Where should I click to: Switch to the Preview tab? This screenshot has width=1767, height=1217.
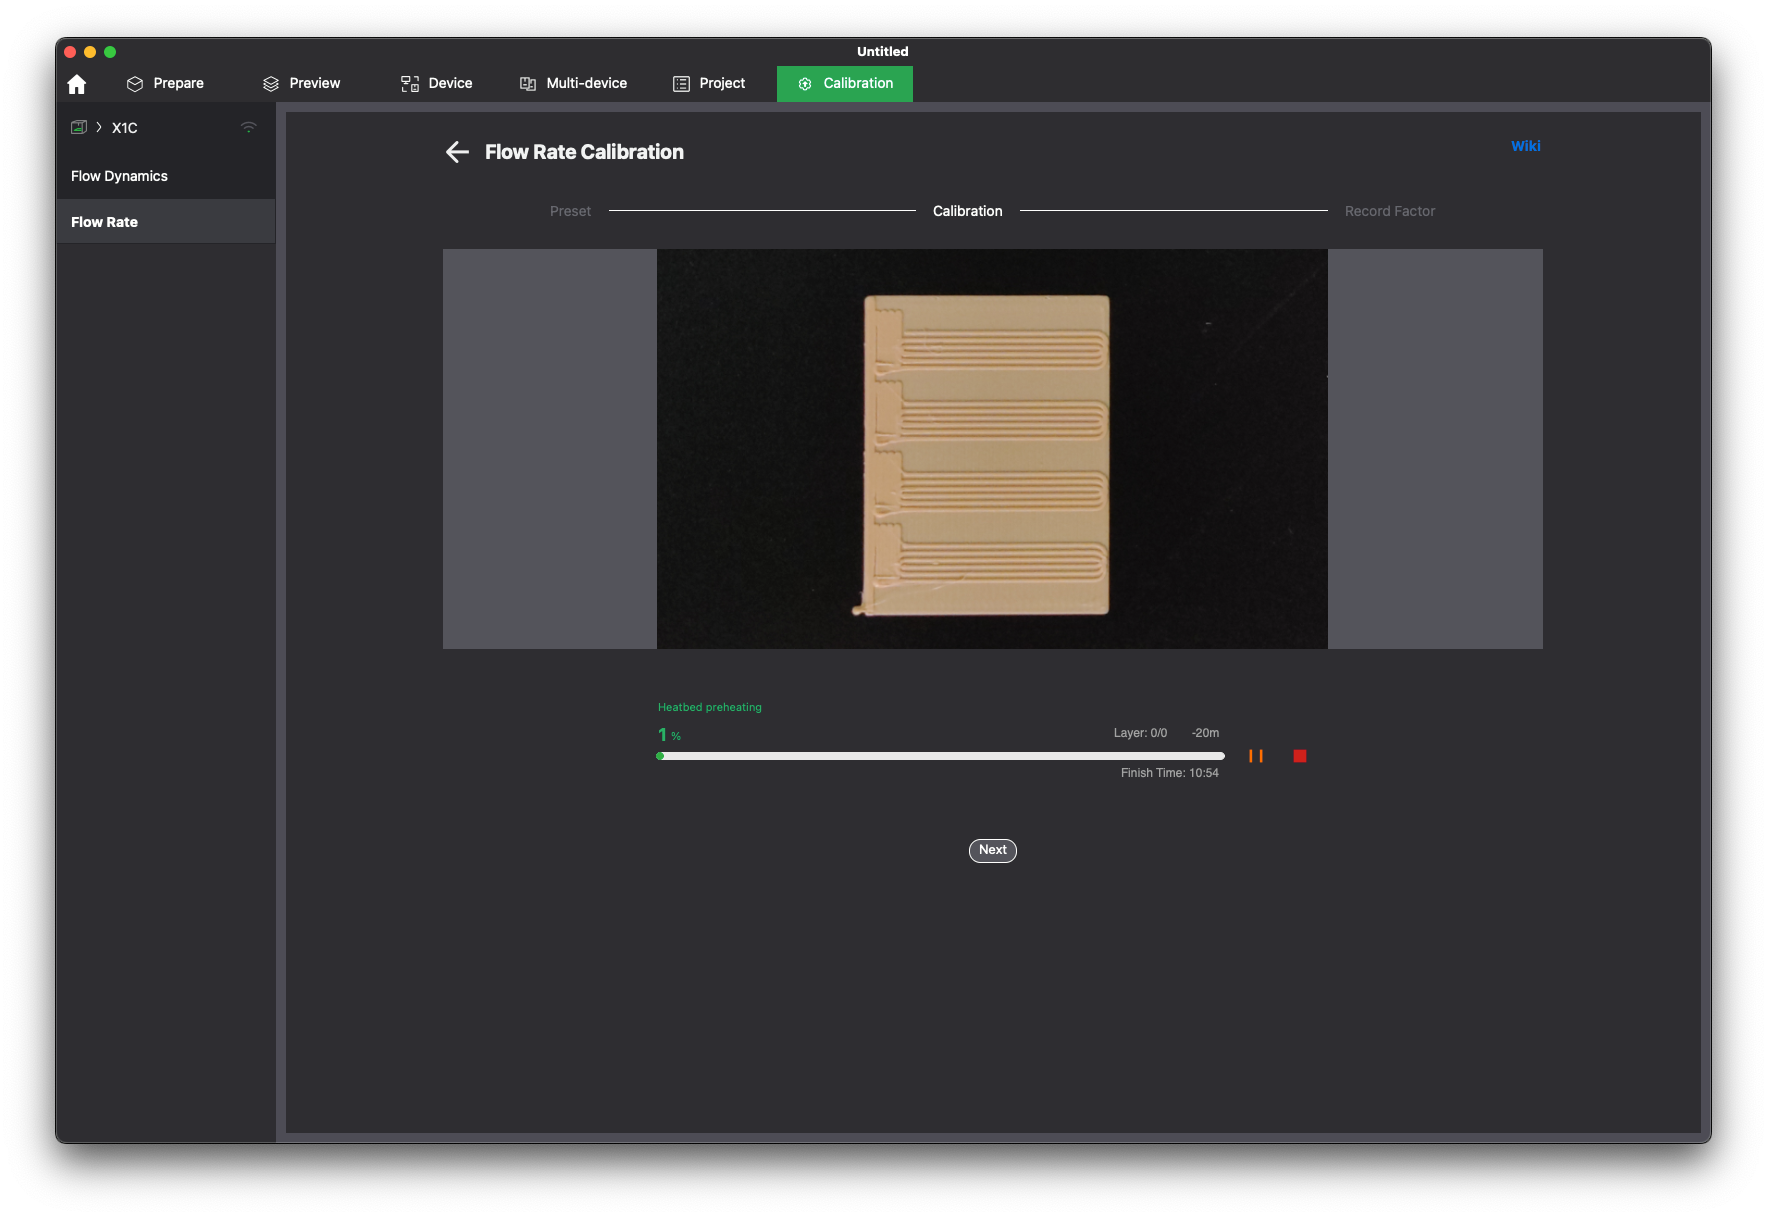point(301,83)
